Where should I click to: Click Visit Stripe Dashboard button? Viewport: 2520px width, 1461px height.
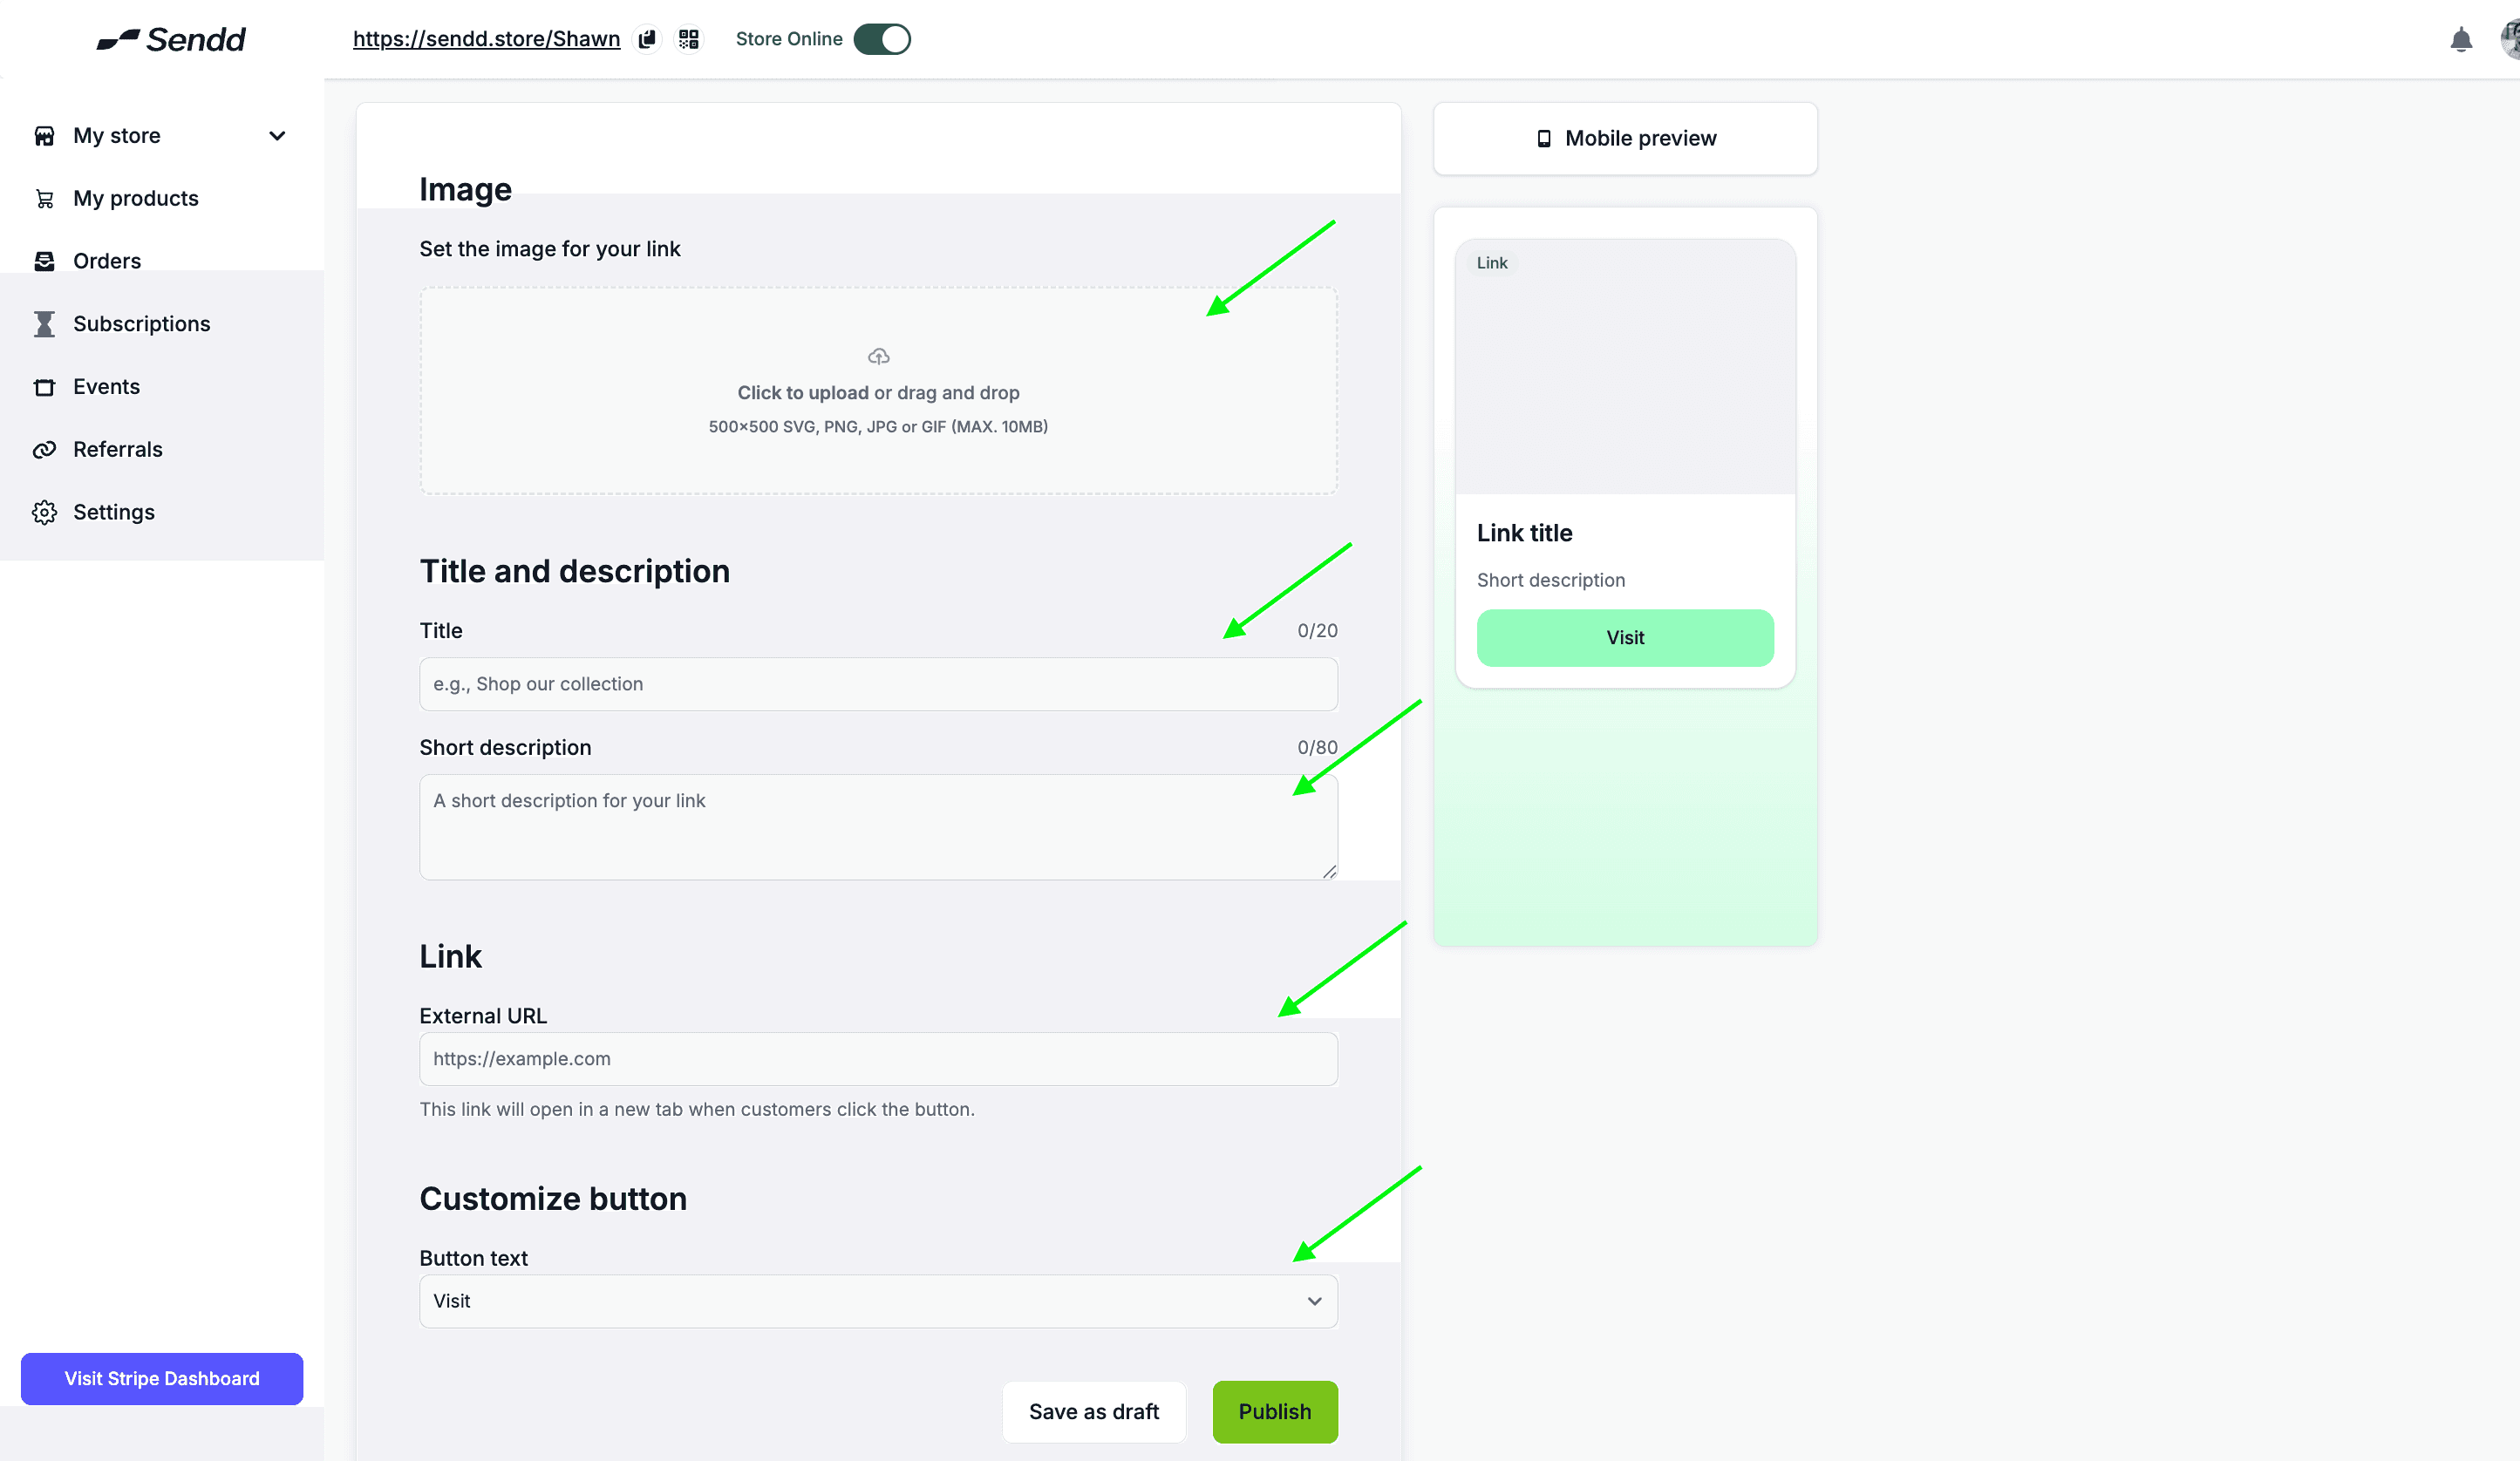(x=162, y=1378)
